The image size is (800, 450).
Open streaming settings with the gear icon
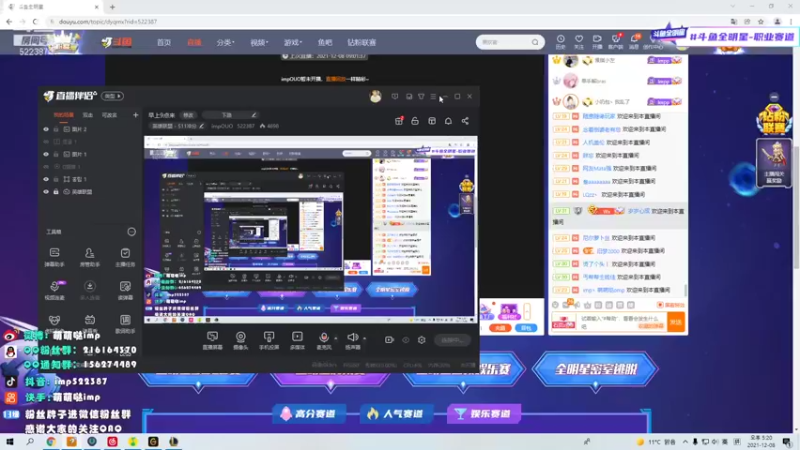[421, 340]
